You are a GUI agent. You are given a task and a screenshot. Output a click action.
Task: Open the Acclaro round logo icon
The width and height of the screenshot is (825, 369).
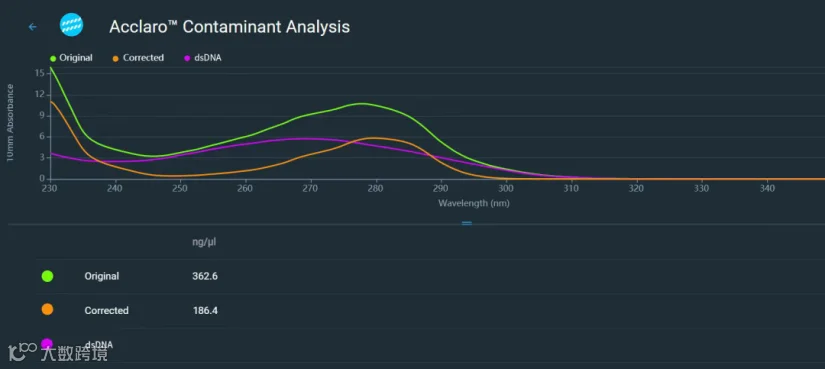point(72,25)
